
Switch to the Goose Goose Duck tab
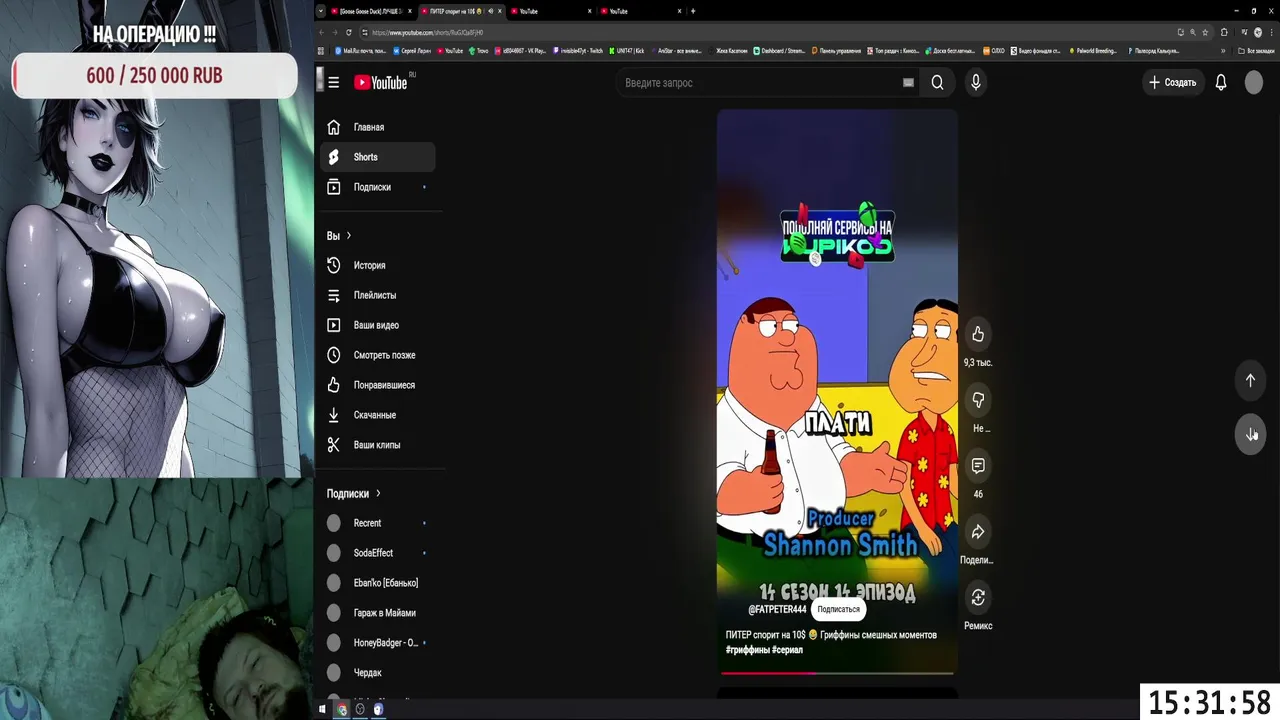[370, 11]
